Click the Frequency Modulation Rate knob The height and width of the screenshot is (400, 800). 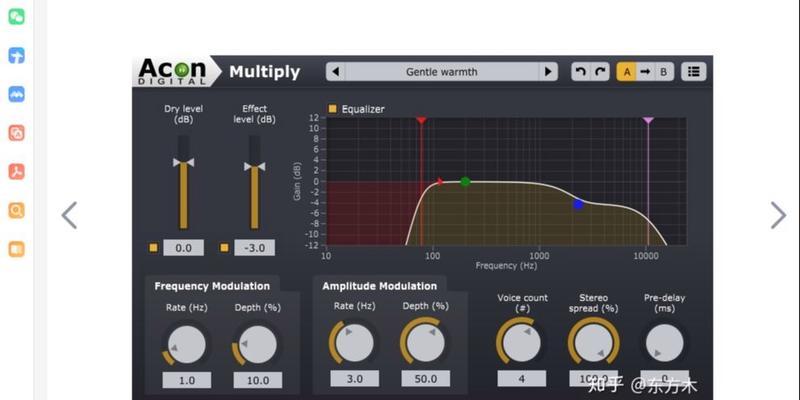coord(186,344)
